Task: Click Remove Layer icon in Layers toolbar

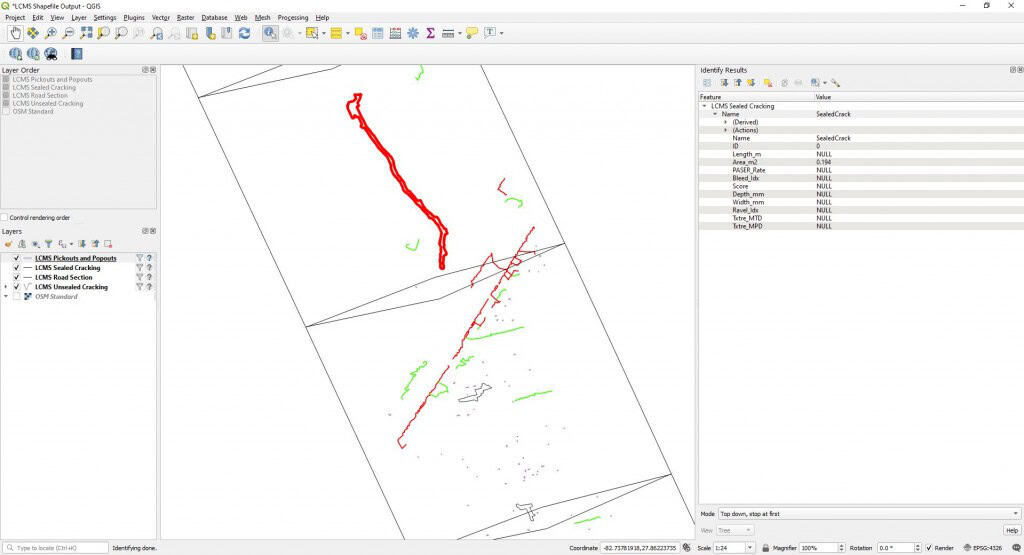Action: pyautogui.click(x=108, y=244)
